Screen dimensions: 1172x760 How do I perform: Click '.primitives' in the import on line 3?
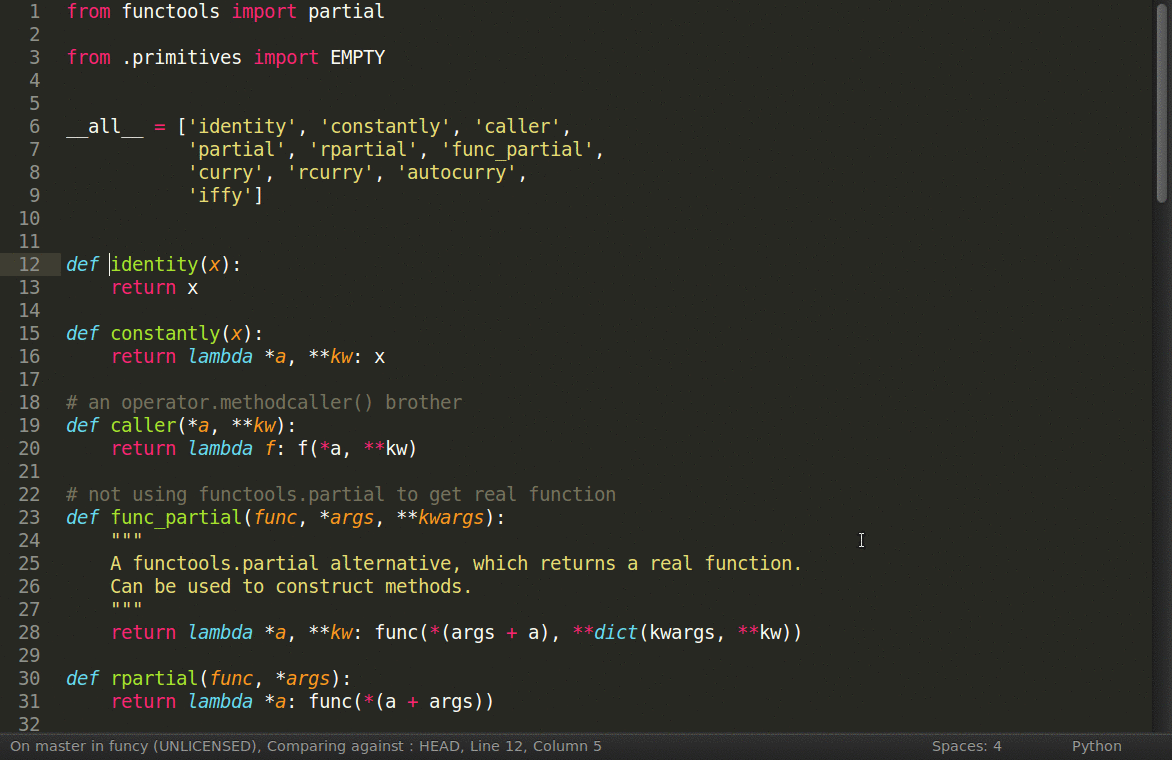(182, 58)
